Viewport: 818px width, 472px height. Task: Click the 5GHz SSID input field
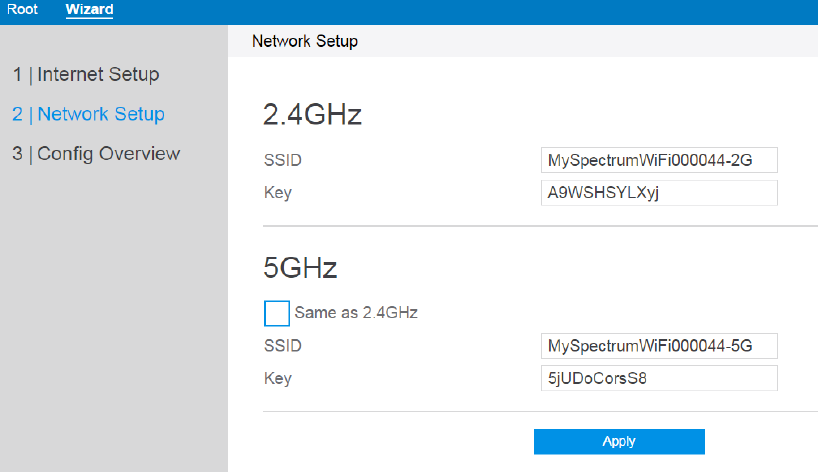click(658, 346)
